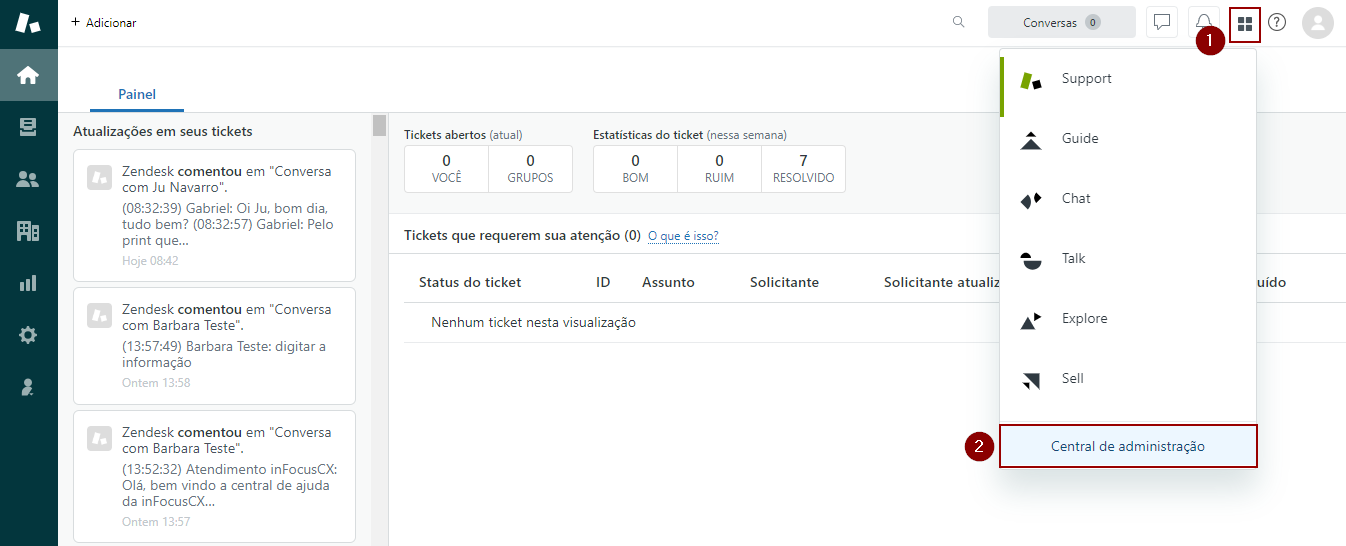This screenshot has height=546, width=1346.
Task: Toggle the Zendesk products grid icon
Action: [x=1245, y=23]
